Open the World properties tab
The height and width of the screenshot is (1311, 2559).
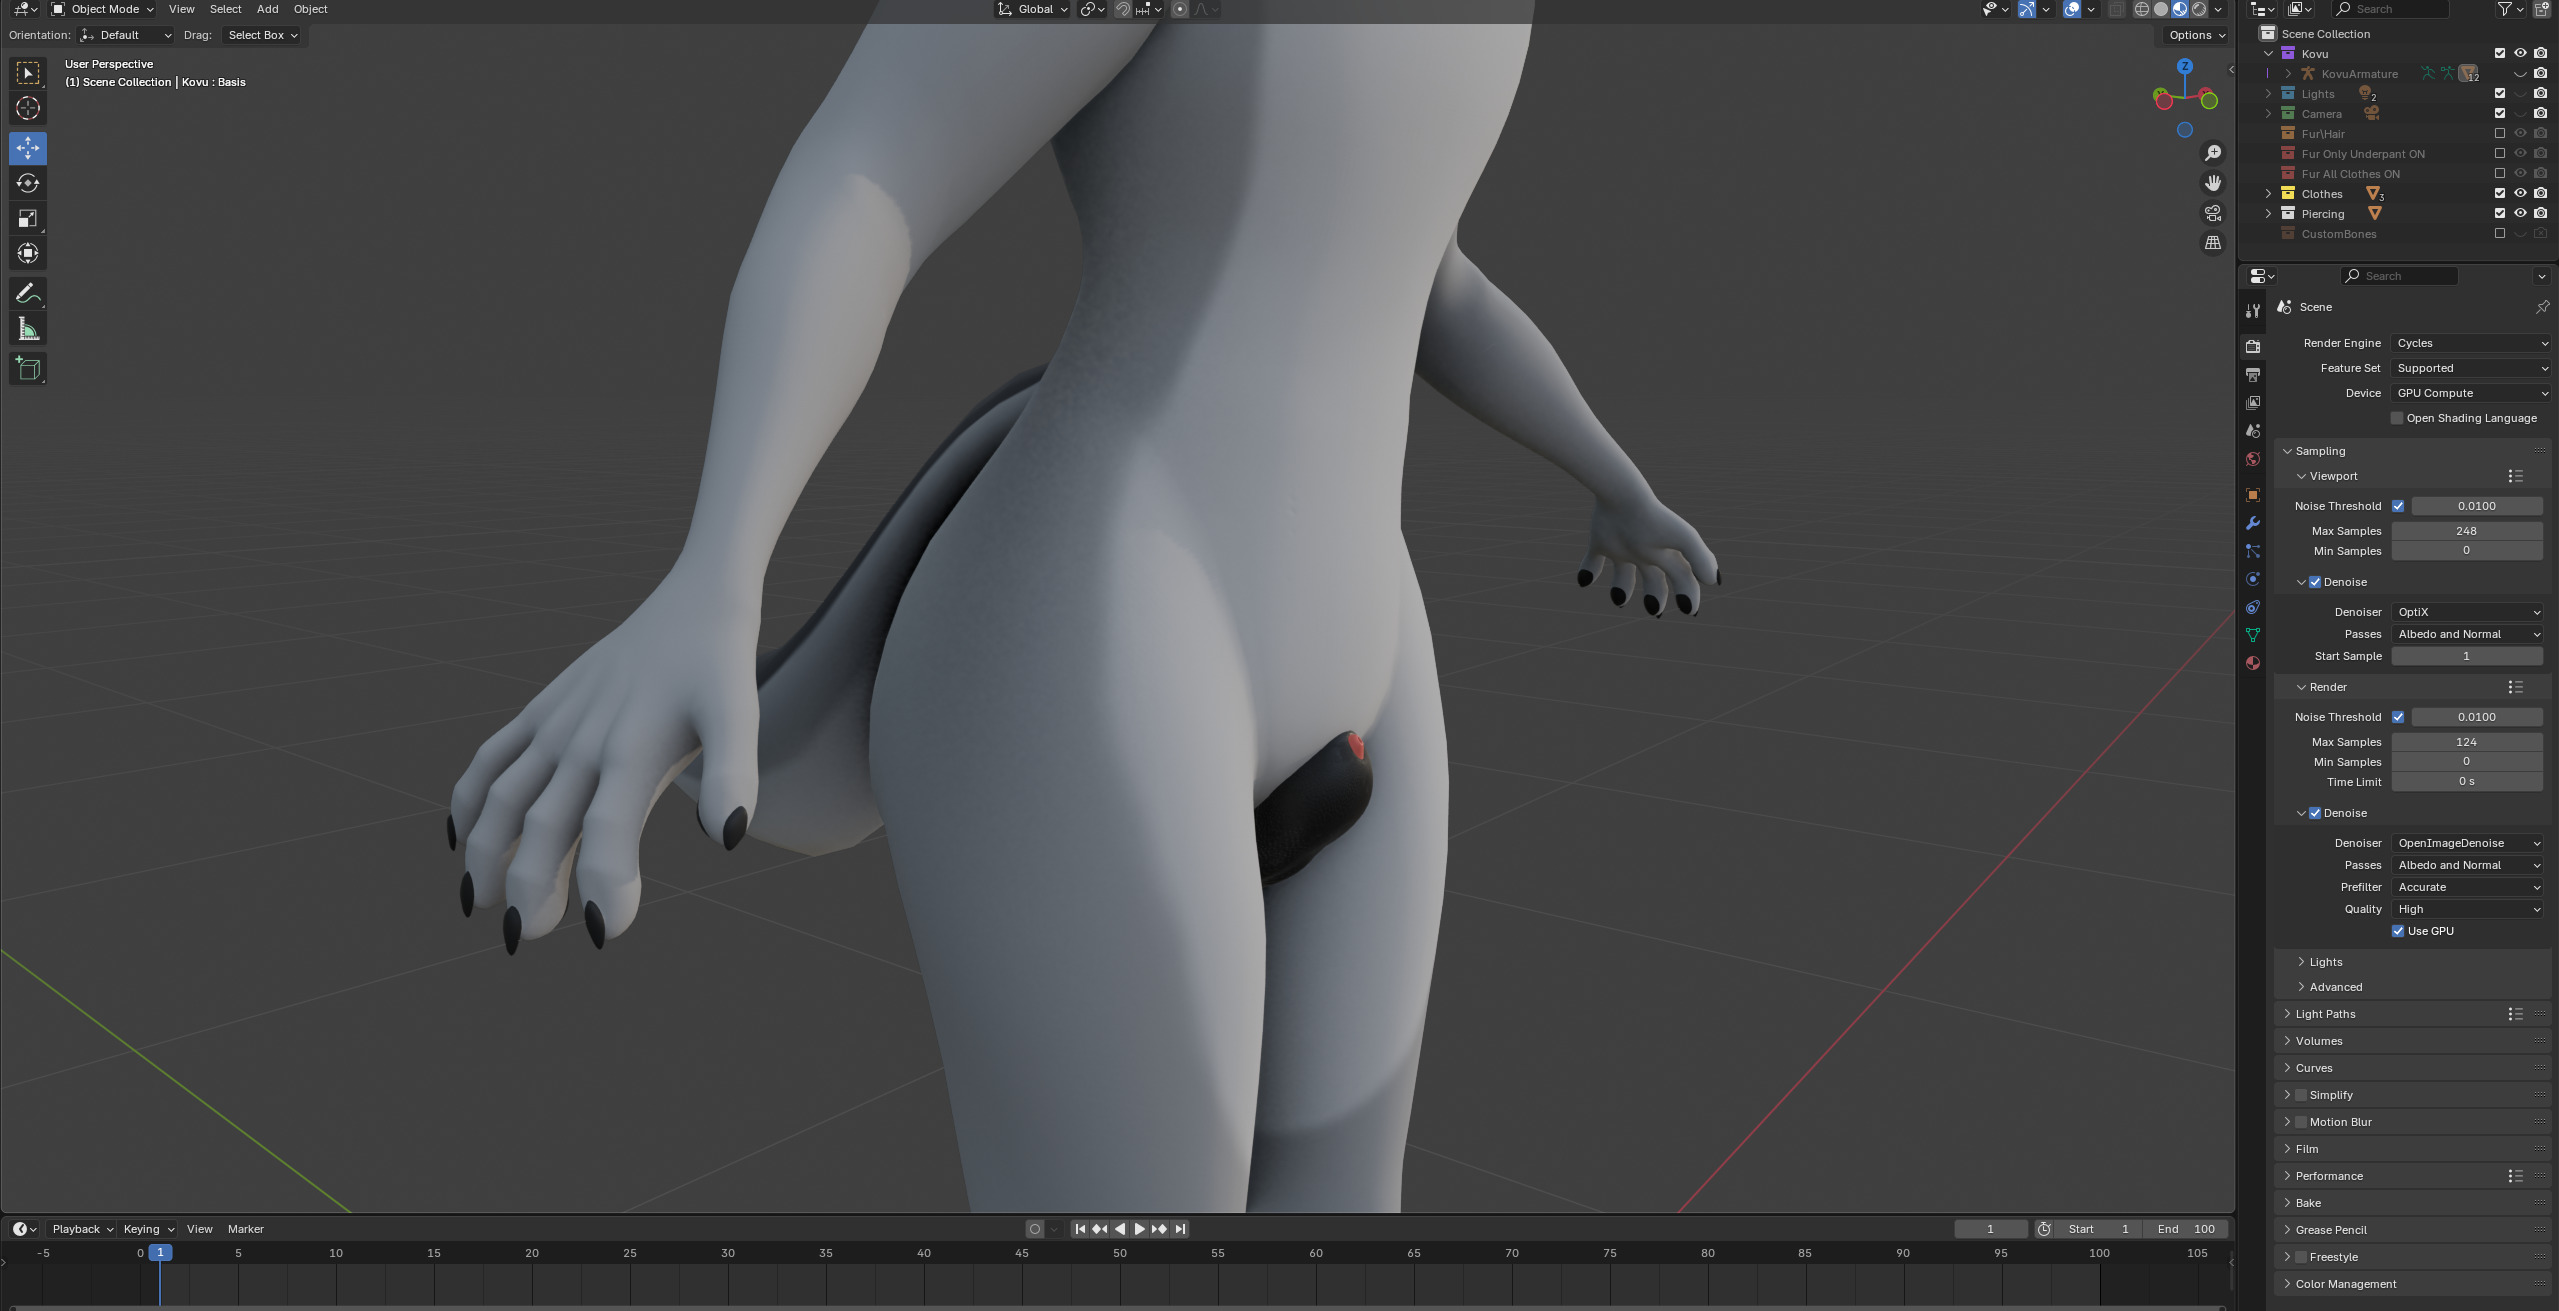2252,459
